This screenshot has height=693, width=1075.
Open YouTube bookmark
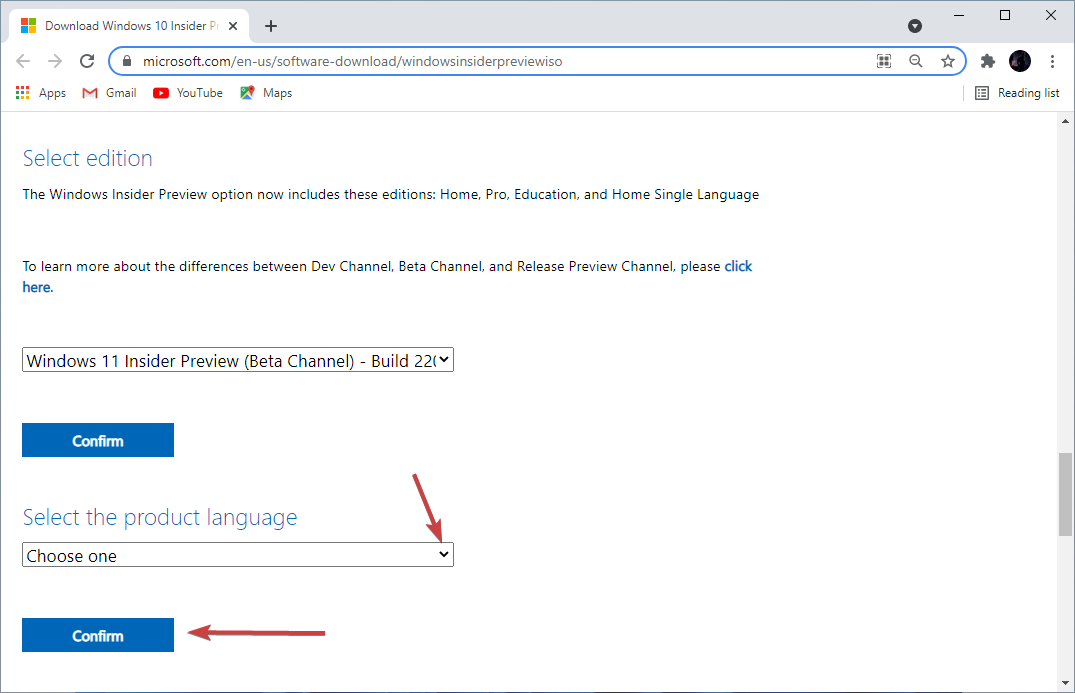188,93
